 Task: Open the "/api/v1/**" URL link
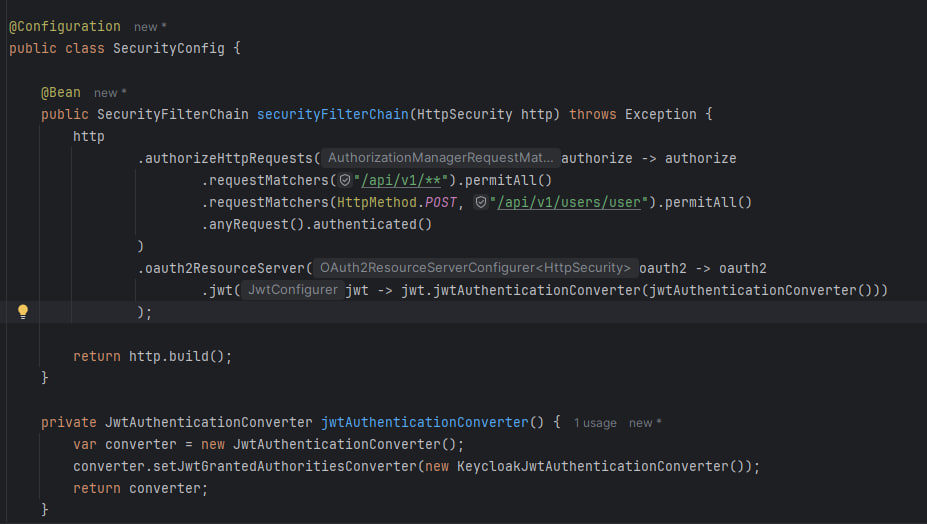point(401,180)
